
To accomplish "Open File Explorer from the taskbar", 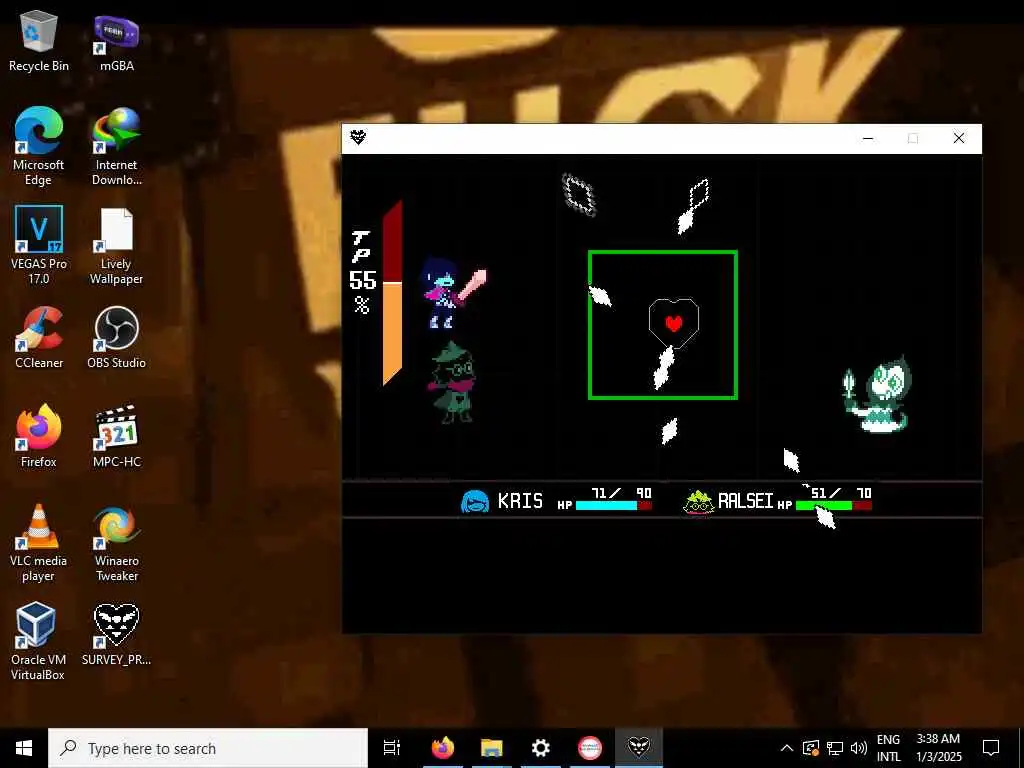I will (491, 748).
